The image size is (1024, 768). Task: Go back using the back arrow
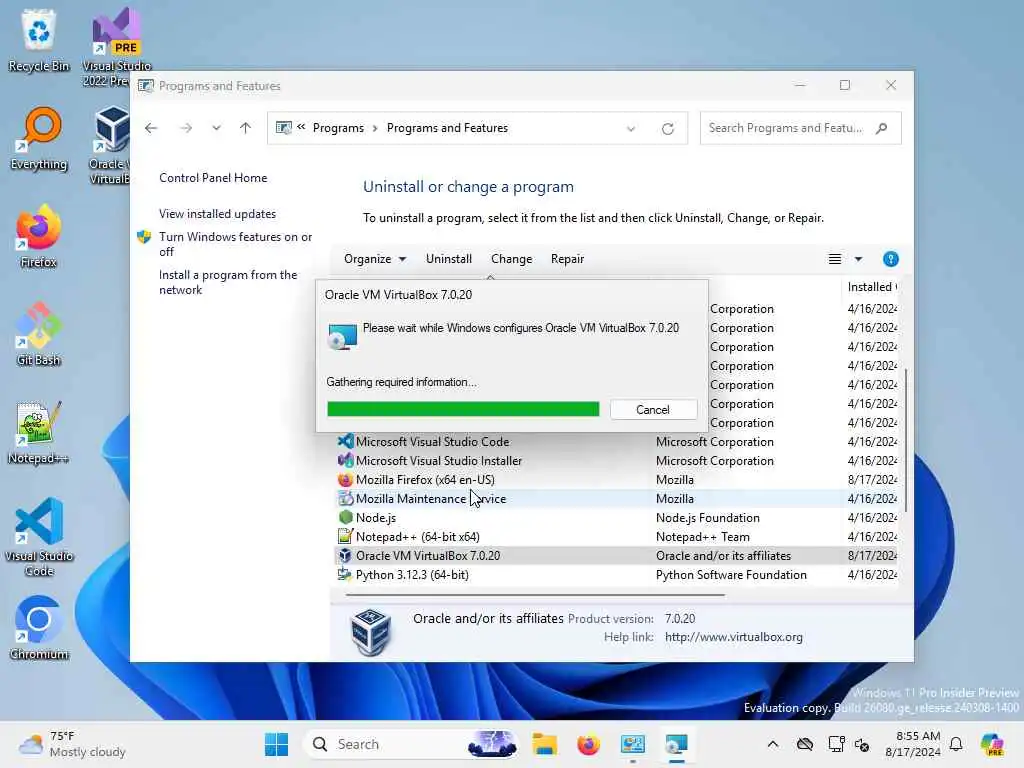[x=151, y=128]
